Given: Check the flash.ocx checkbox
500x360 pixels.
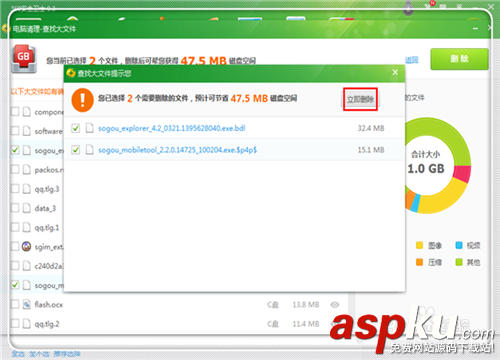Looking at the screenshot, I should 15,304.
